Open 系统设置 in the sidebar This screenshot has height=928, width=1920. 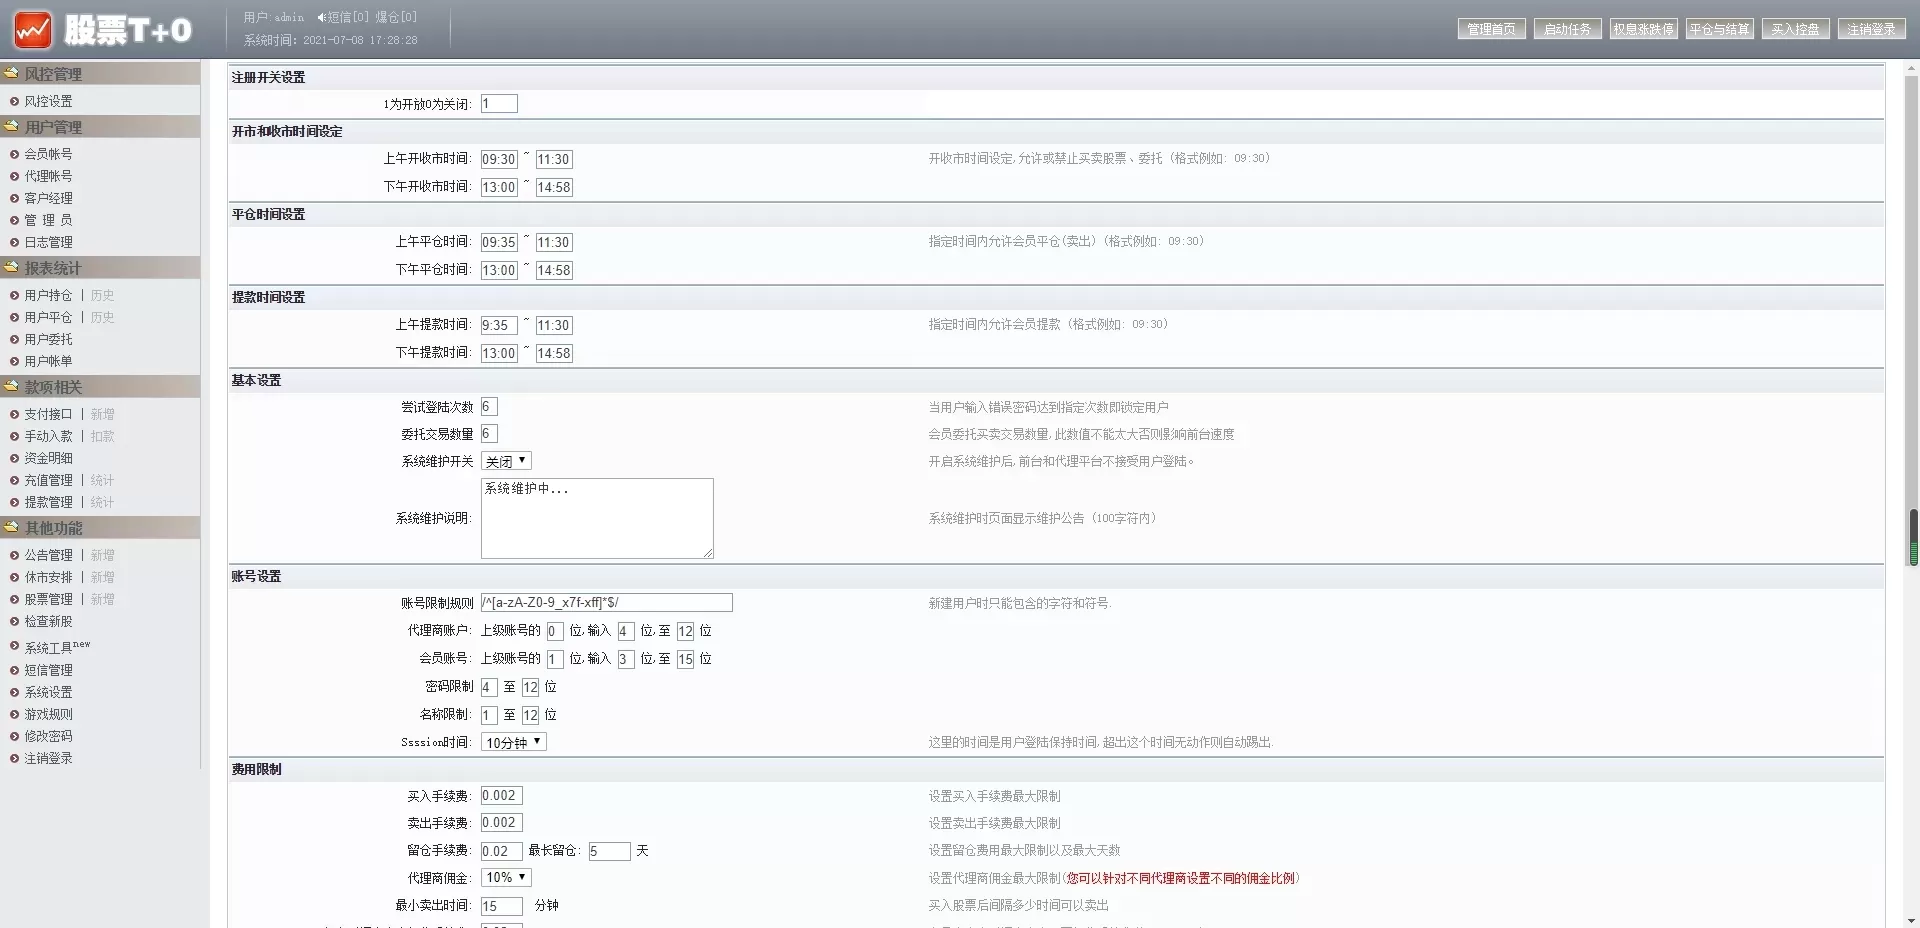[48, 692]
